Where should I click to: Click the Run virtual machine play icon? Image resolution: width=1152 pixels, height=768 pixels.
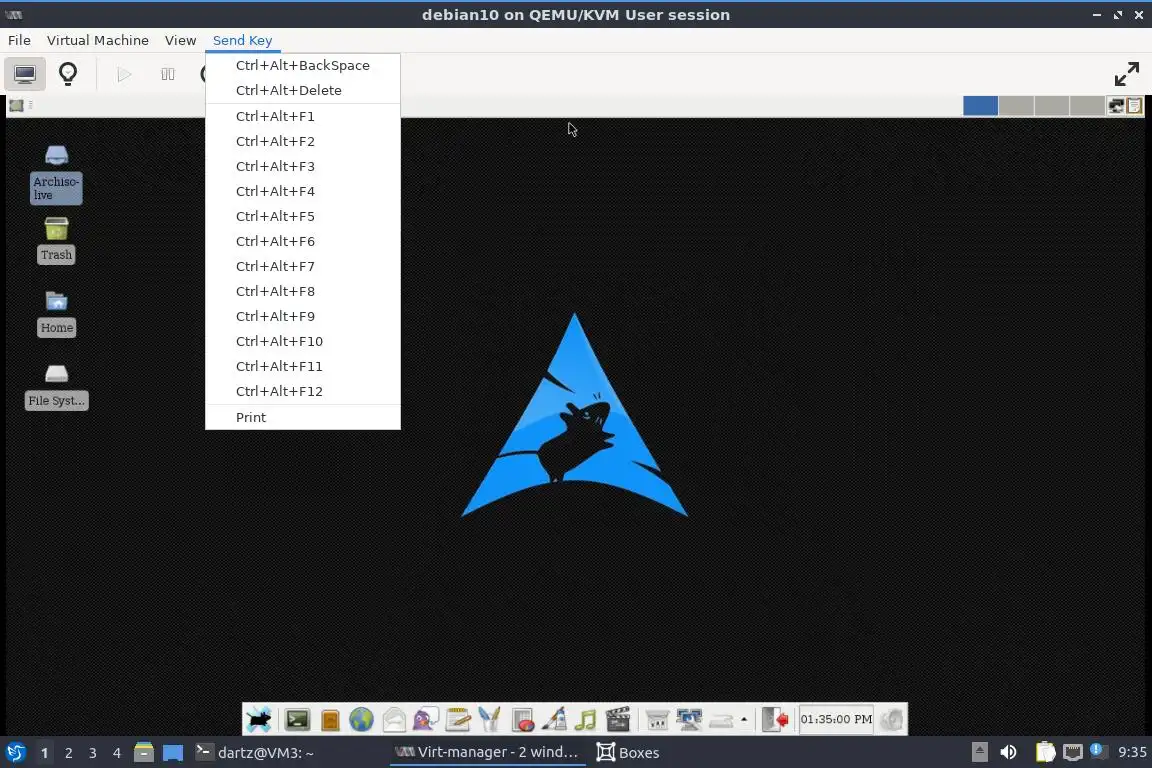click(x=124, y=73)
